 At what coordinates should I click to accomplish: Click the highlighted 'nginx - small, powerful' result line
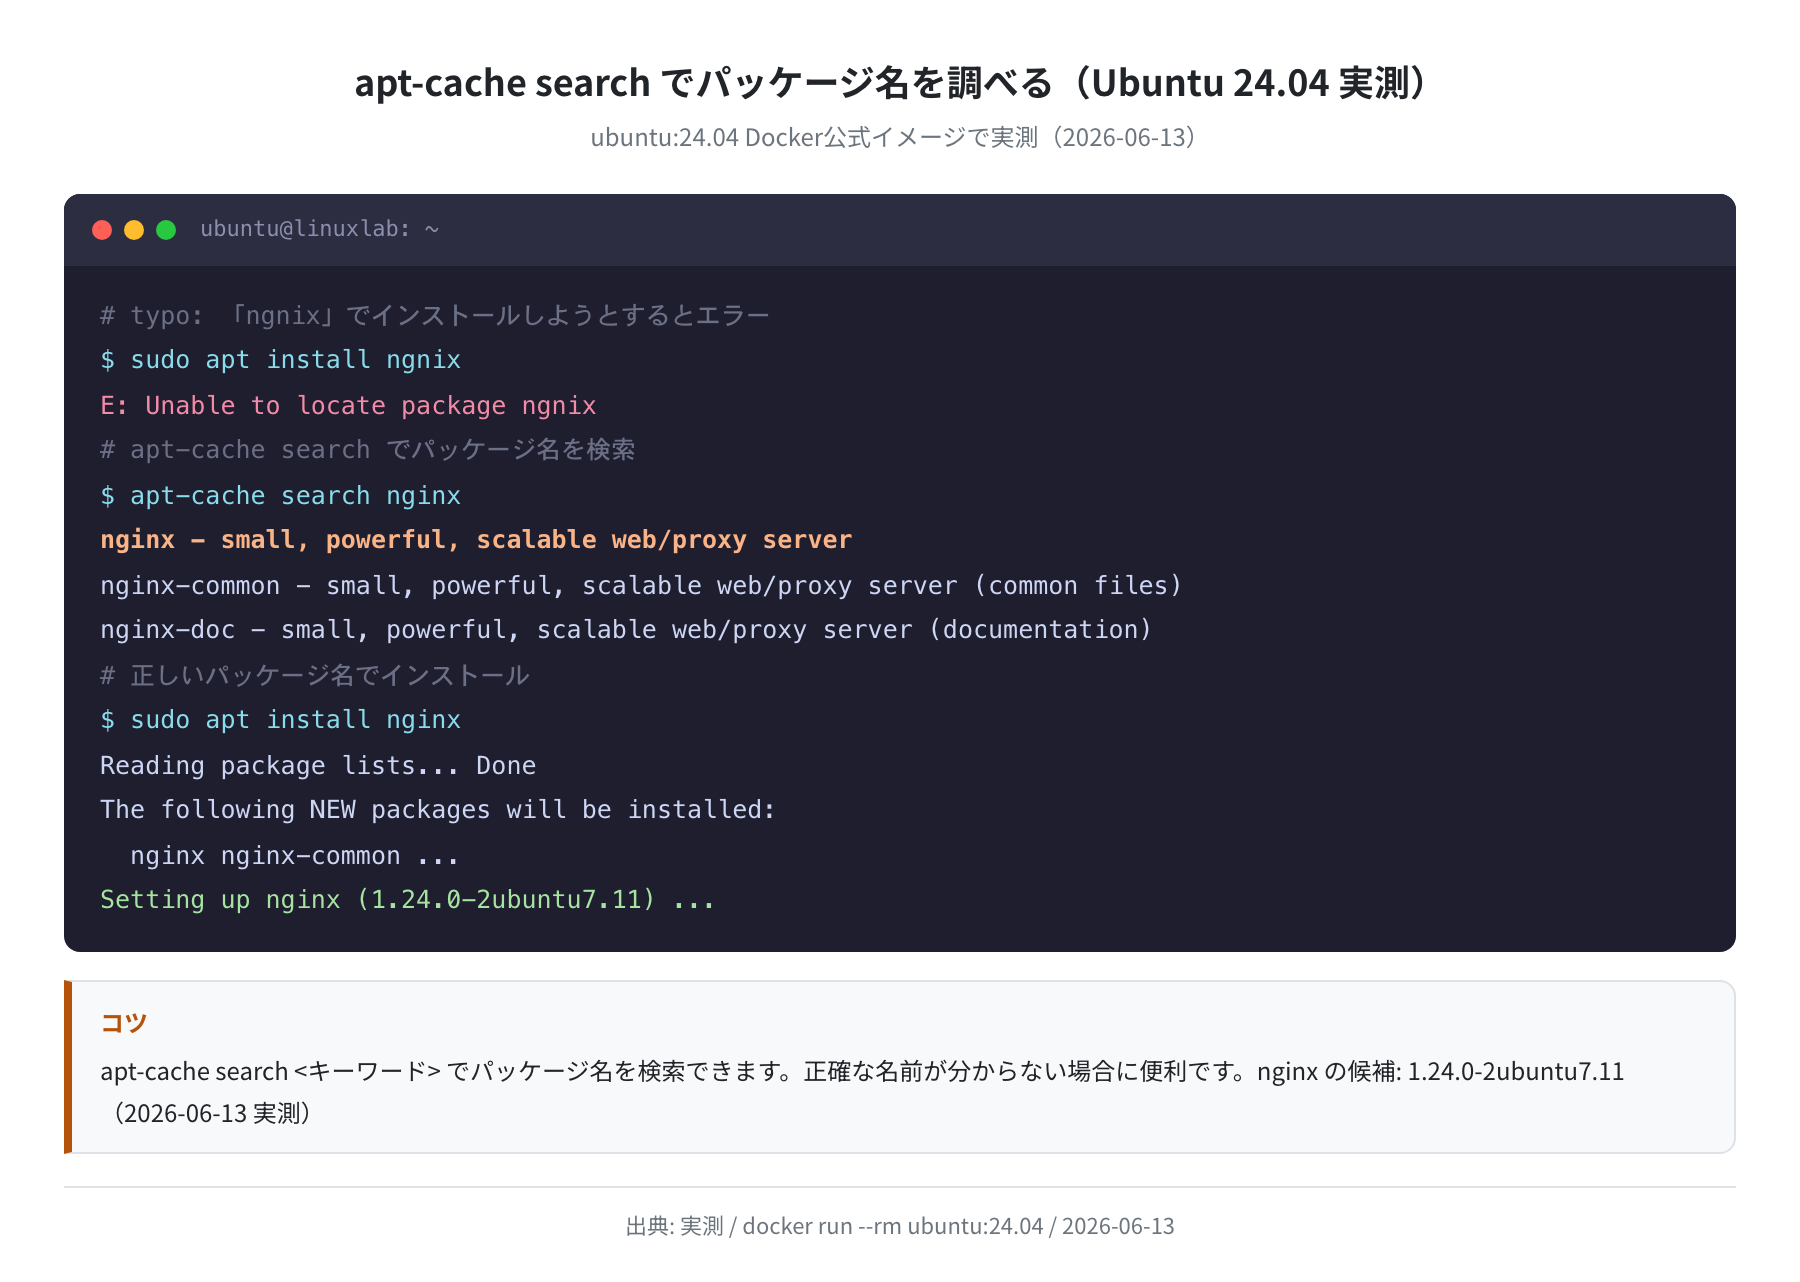point(476,540)
